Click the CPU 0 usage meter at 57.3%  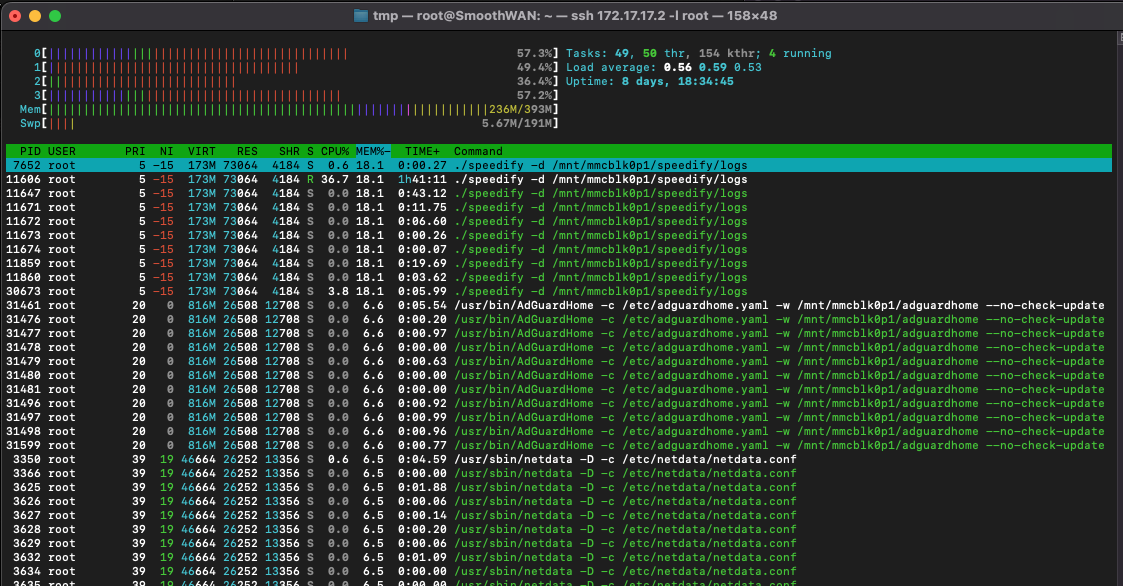pos(296,54)
